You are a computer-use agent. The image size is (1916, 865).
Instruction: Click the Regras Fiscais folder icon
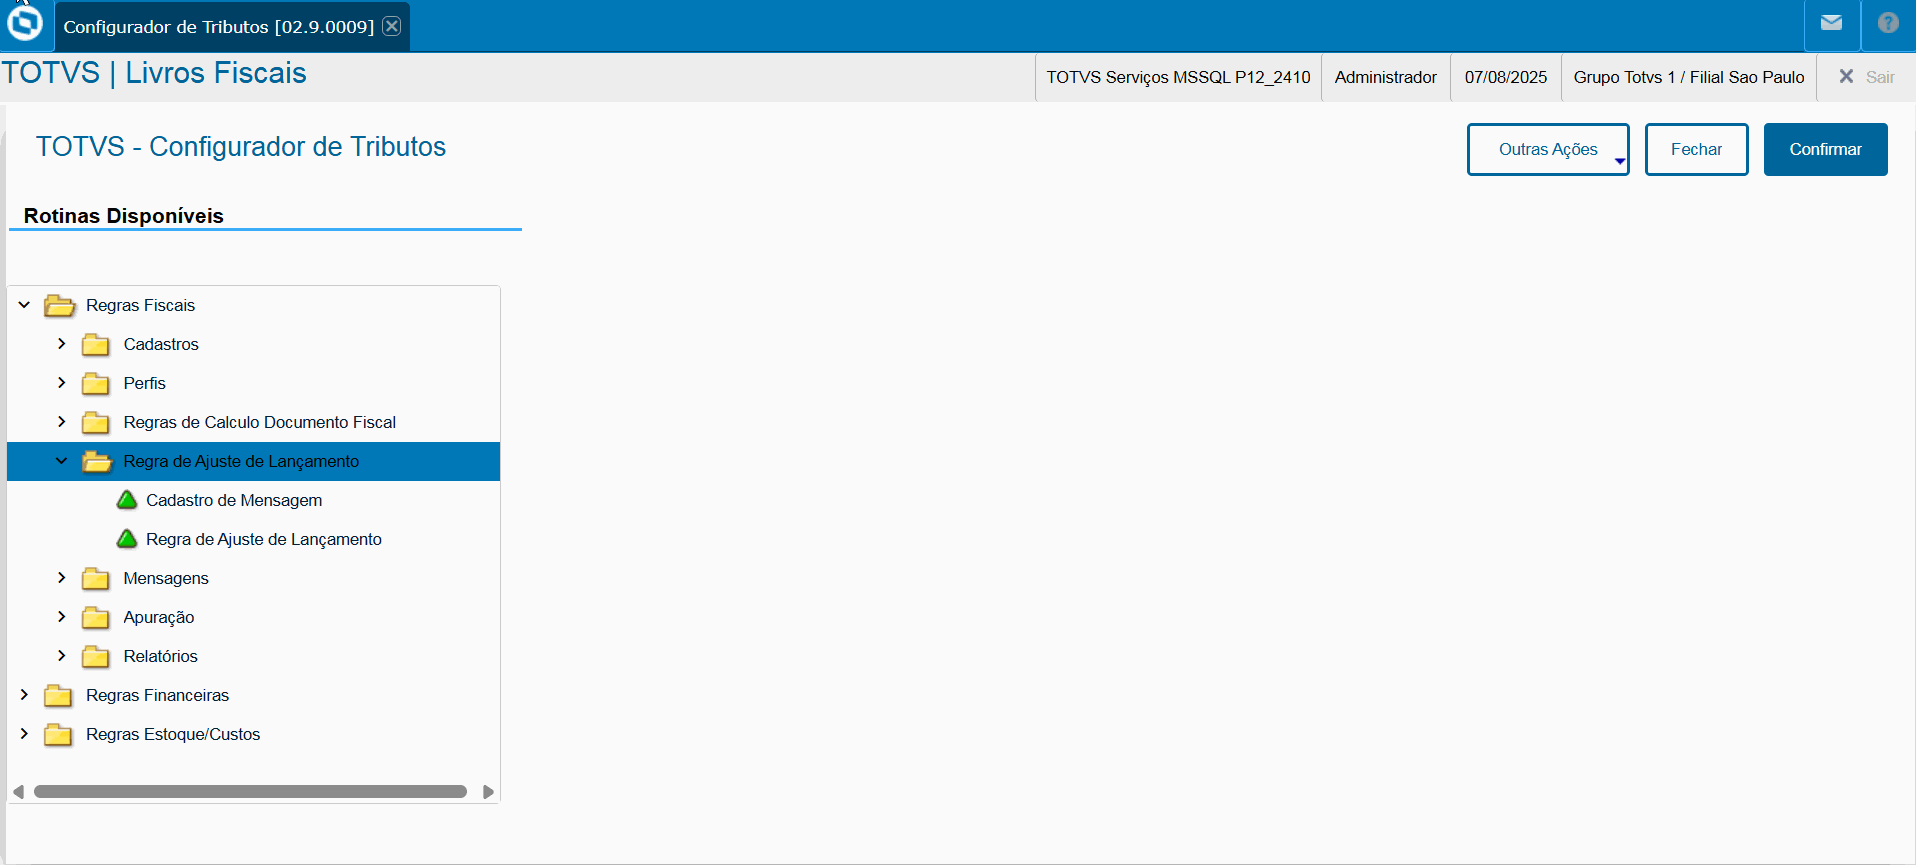pyautogui.click(x=60, y=305)
